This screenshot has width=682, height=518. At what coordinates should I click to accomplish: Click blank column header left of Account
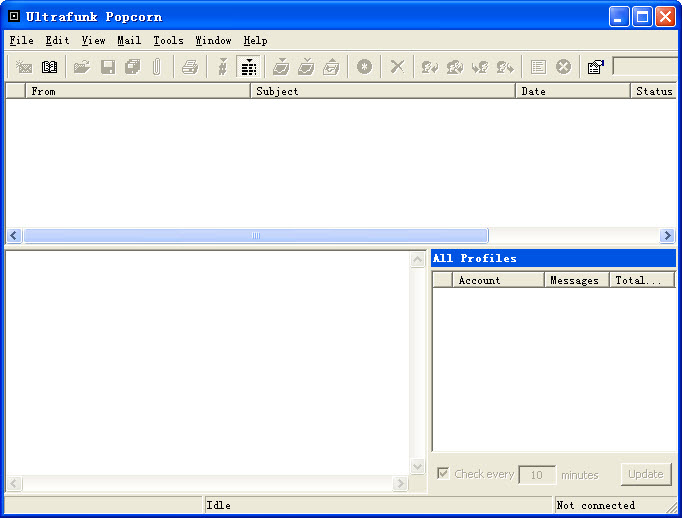[x=443, y=280]
